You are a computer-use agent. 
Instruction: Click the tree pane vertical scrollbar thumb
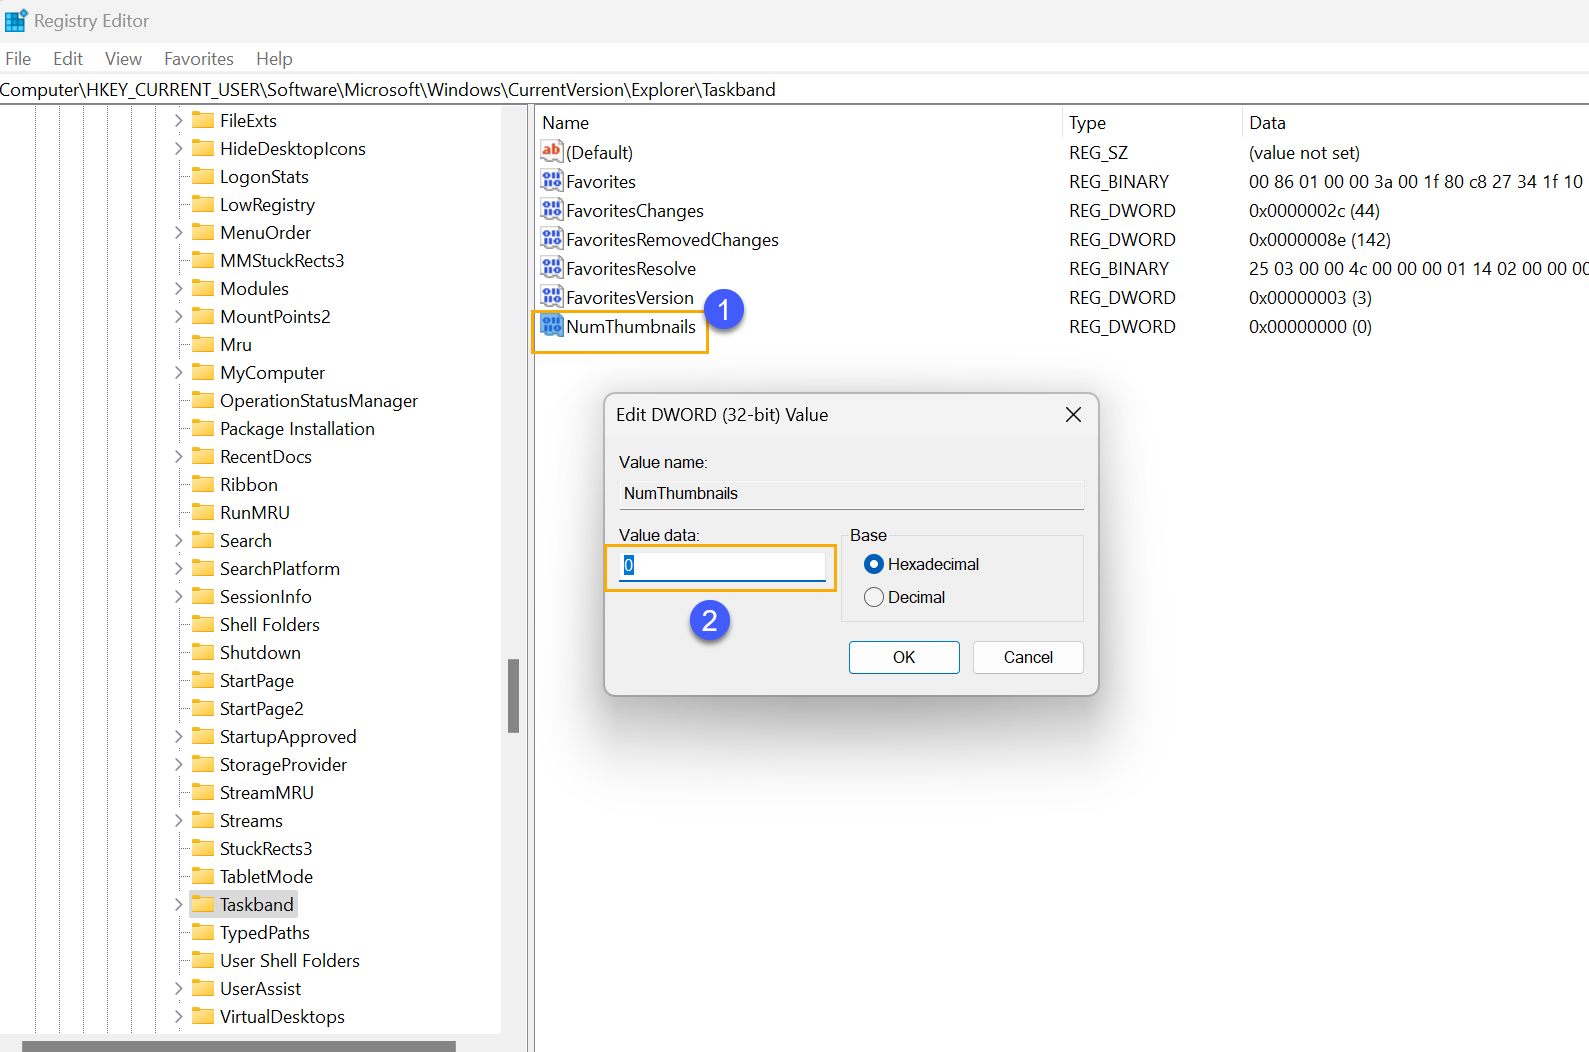[x=513, y=695]
